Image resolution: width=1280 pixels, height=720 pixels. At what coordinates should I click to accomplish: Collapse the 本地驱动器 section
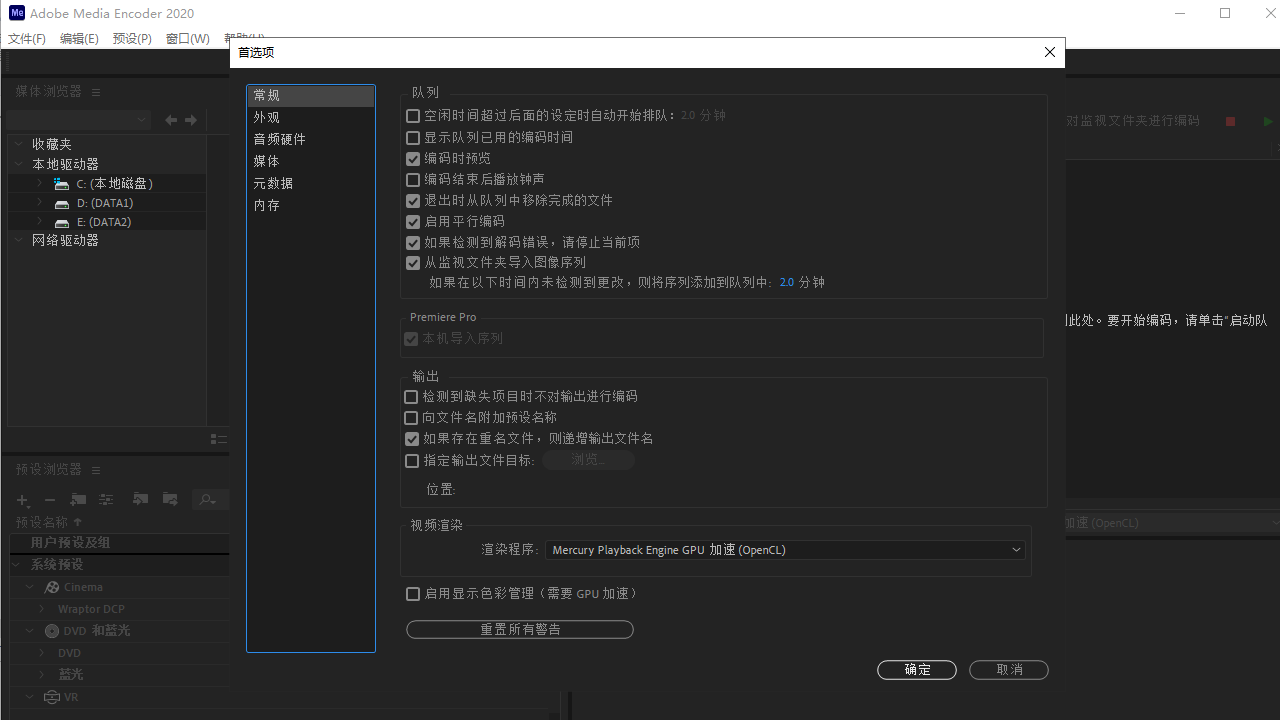click(x=17, y=163)
